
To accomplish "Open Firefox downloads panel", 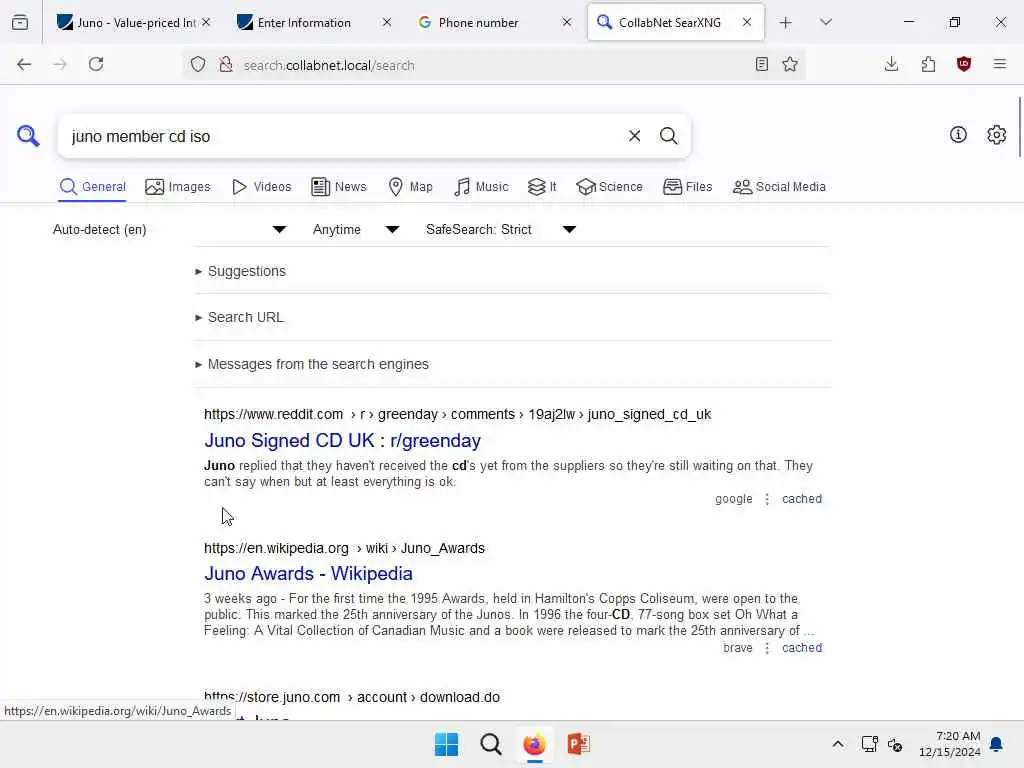I will pyautogui.click(x=891, y=64).
